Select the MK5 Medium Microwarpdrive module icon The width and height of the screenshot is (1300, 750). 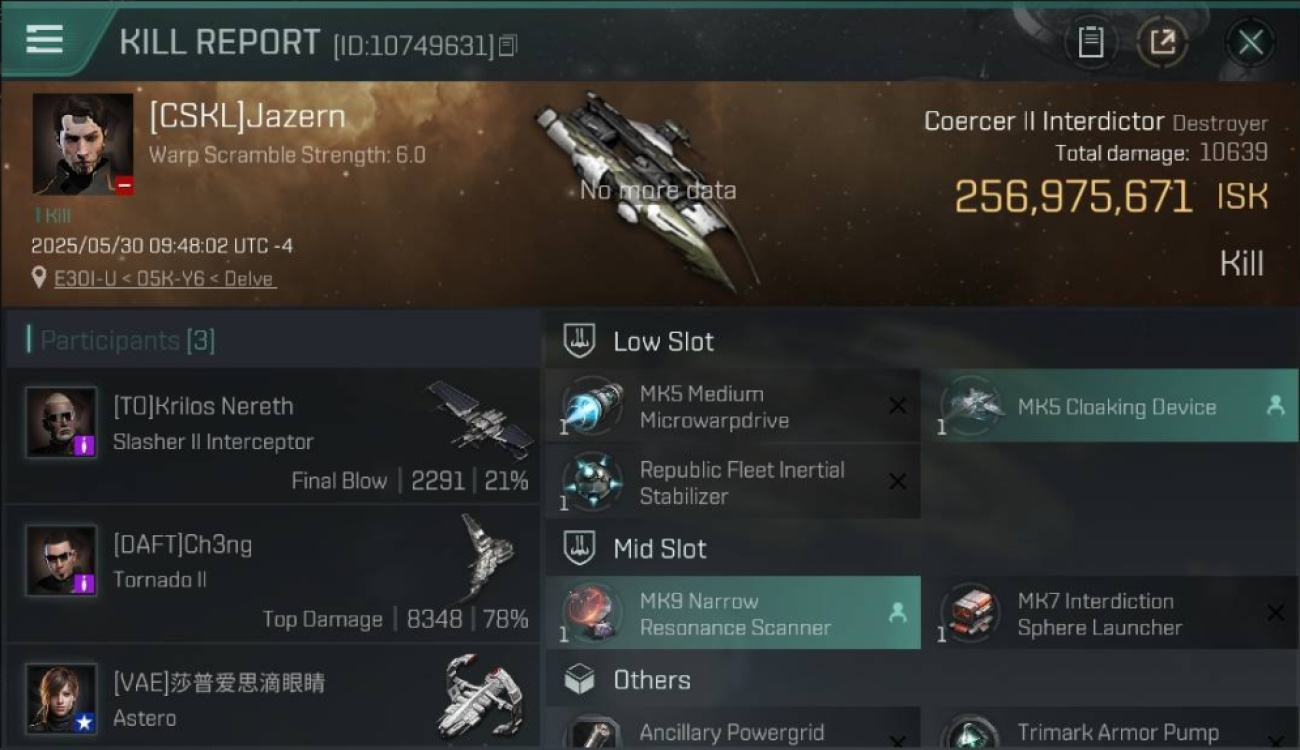pyautogui.click(x=593, y=407)
